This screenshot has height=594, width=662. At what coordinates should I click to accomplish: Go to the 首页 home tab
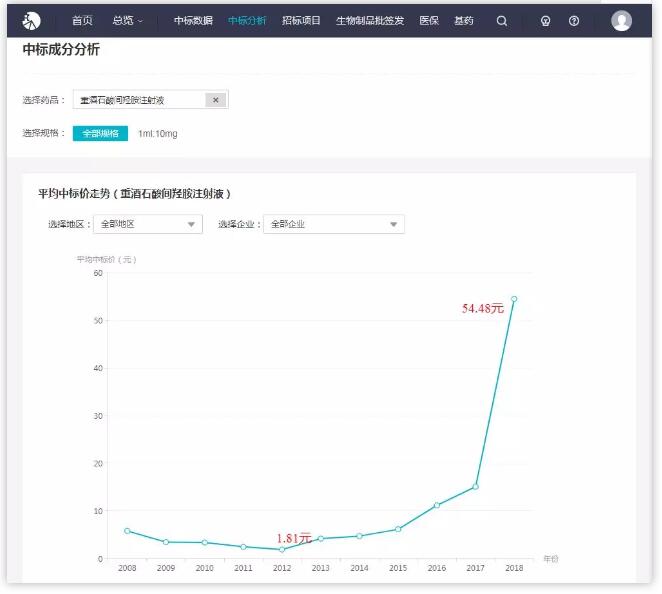pyautogui.click(x=82, y=20)
